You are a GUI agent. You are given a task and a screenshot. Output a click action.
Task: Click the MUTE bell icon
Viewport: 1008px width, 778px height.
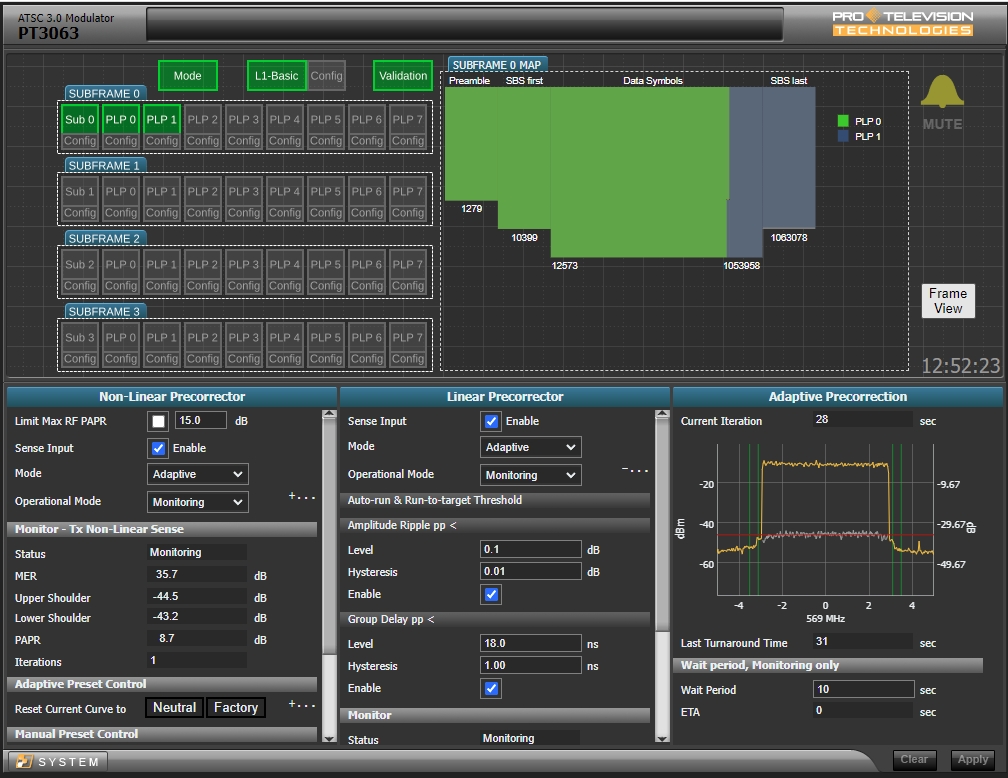point(941,93)
